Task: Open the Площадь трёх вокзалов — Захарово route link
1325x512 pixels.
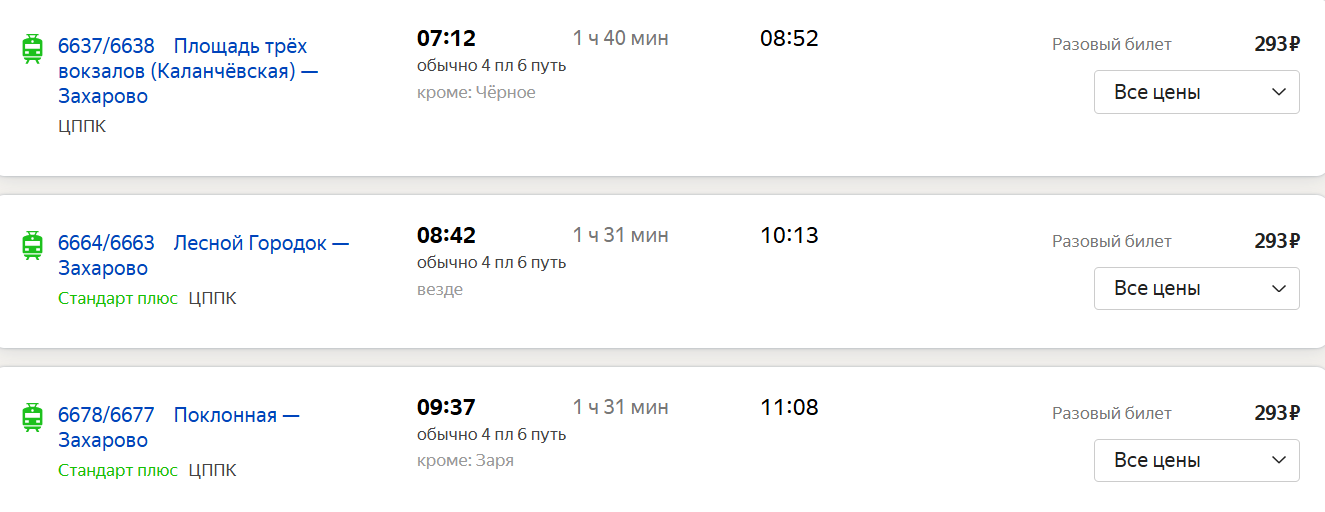Action: 188,71
